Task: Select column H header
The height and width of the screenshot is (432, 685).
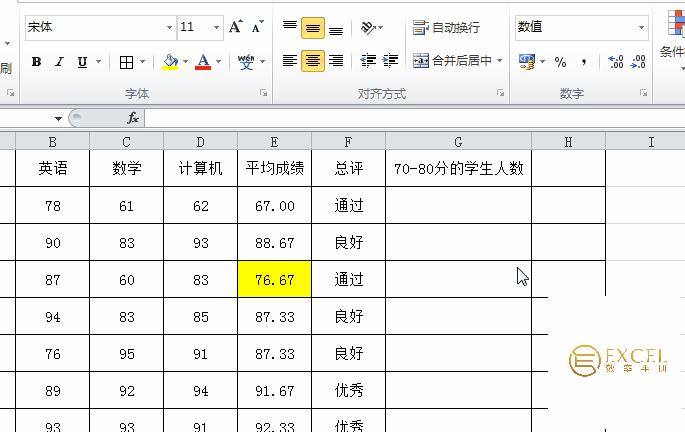Action: (x=568, y=142)
